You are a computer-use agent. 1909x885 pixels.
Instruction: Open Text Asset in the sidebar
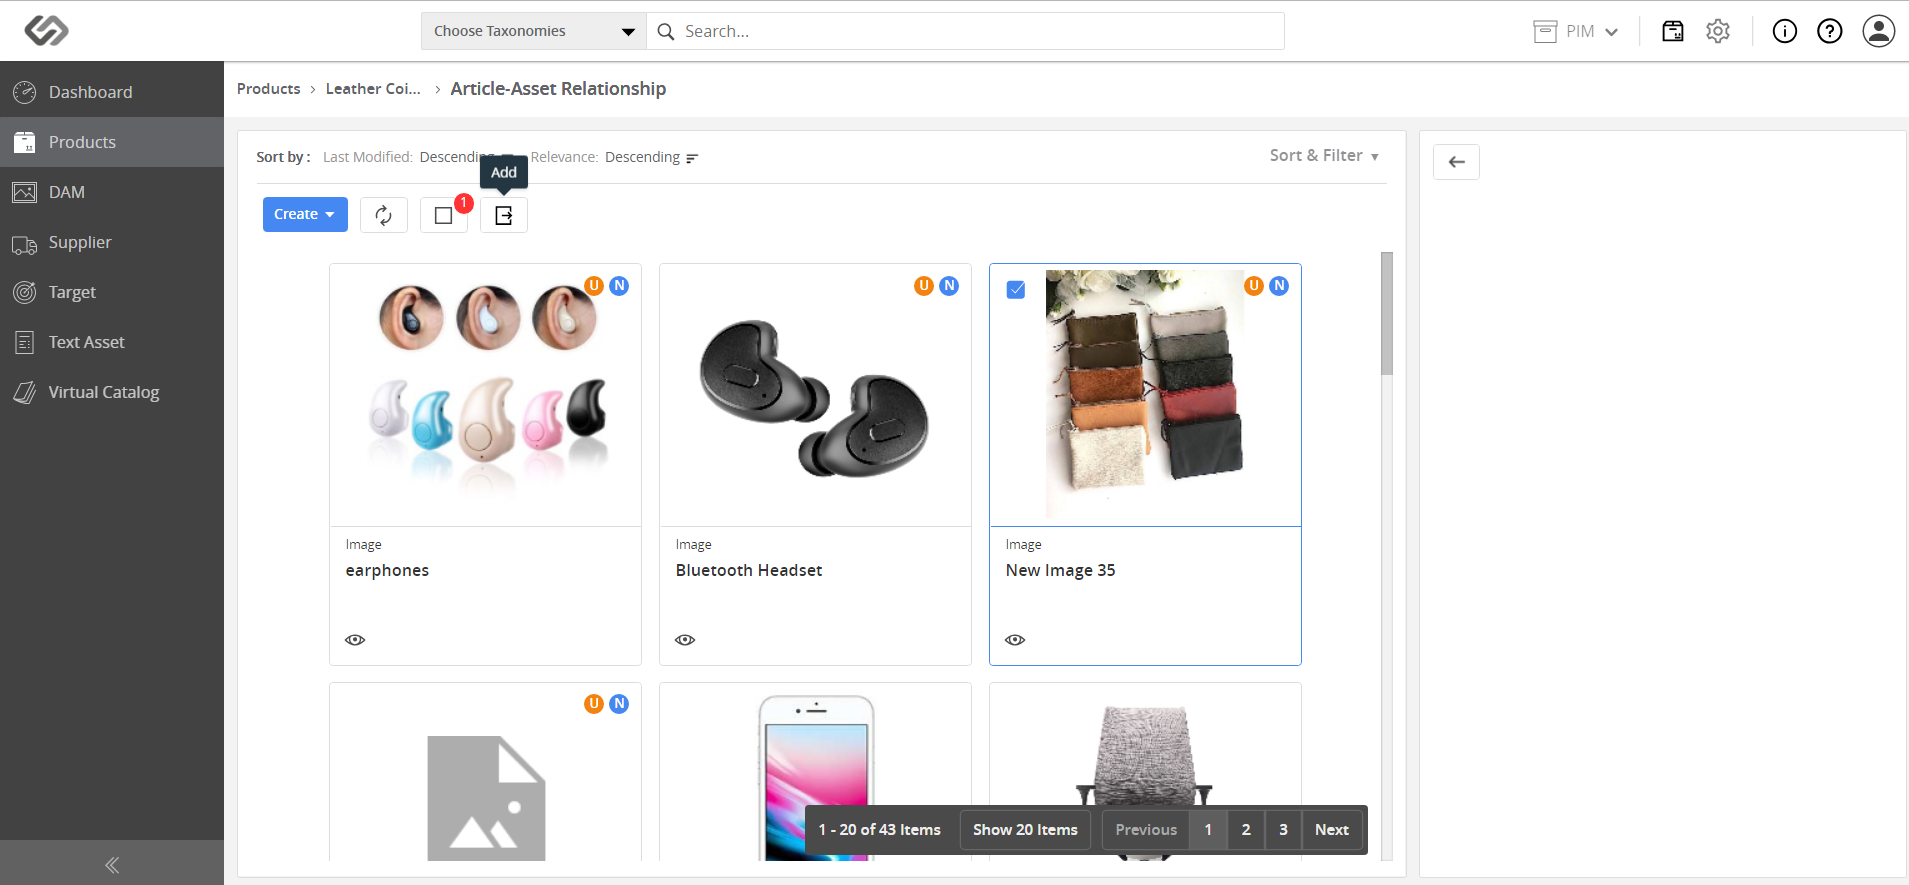pyautogui.click(x=112, y=342)
